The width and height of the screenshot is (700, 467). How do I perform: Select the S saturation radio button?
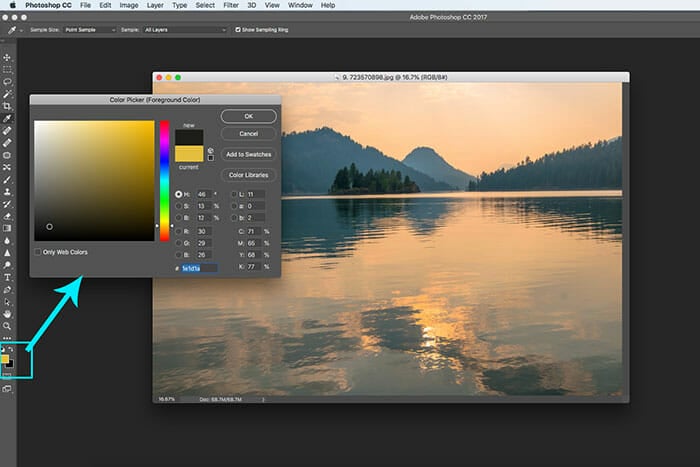click(179, 206)
